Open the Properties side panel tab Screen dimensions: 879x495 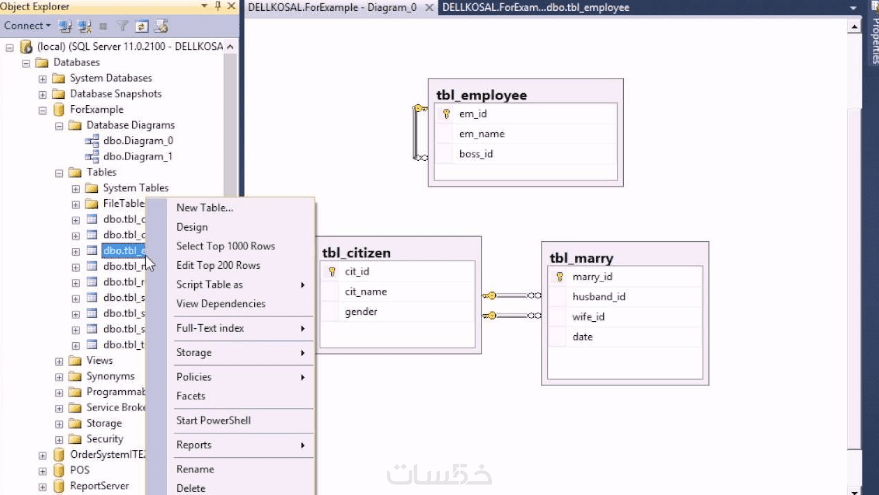click(874, 33)
